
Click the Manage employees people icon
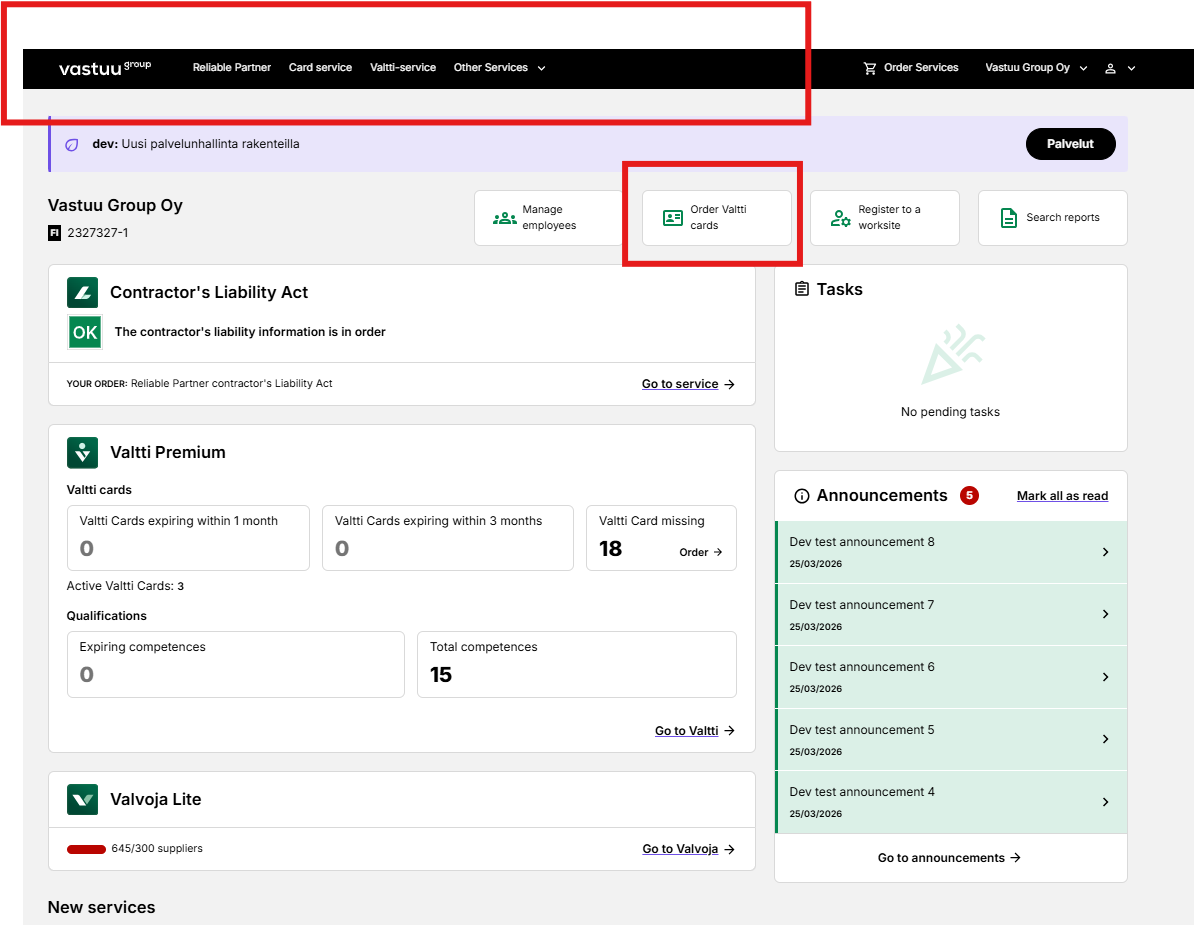coord(505,218)
